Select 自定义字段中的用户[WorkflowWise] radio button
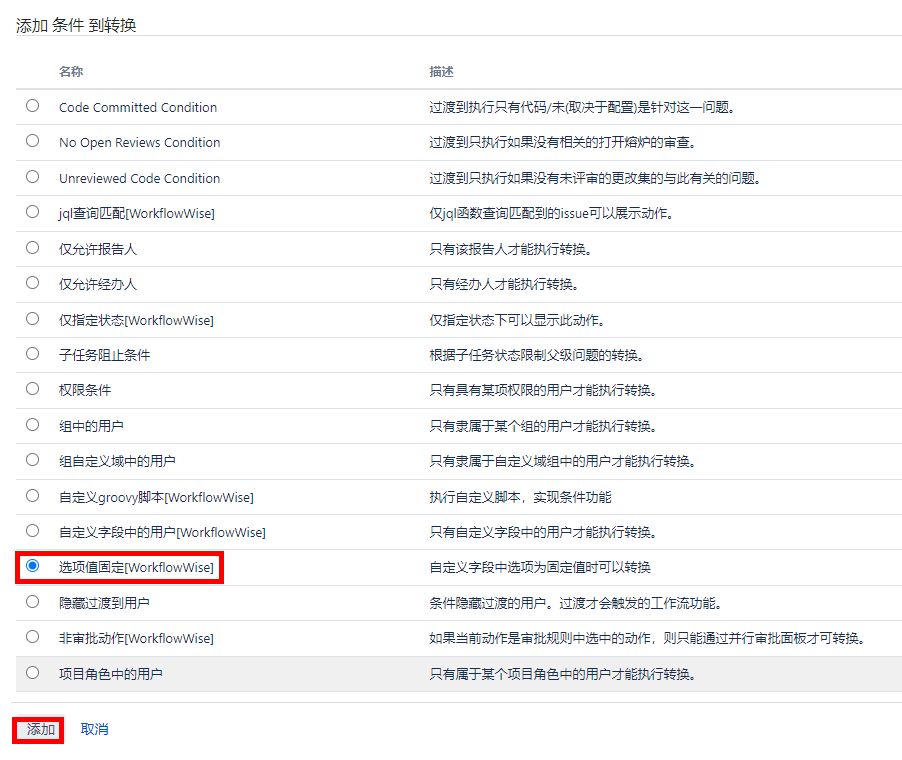This screenshot has height=760, width=902. (33, 531)
